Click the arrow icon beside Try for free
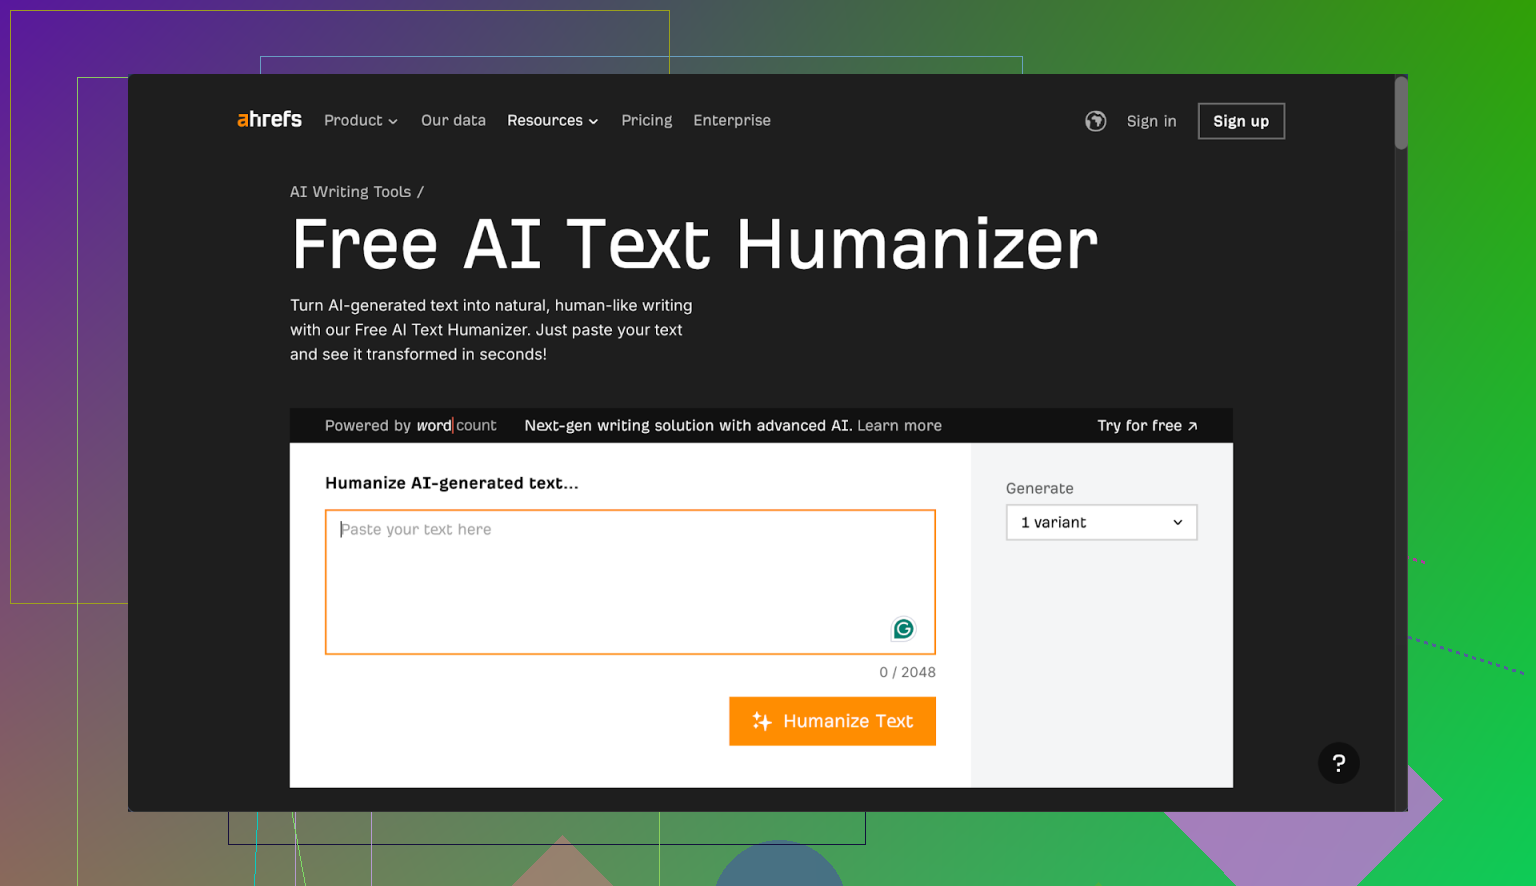1536x886 pixels. pos(1192,426)
